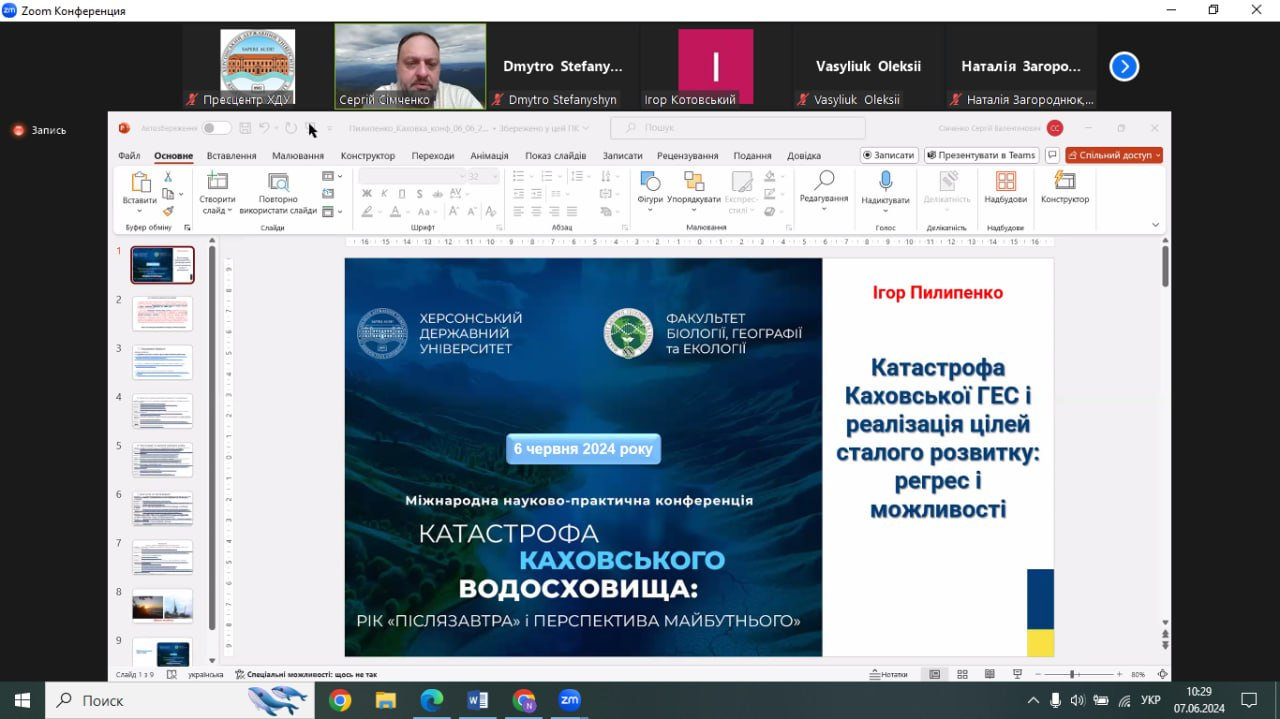The image size is (1280, 719).
Task: Click the Створити слайд new slide icon
Action: click(217, 181)
